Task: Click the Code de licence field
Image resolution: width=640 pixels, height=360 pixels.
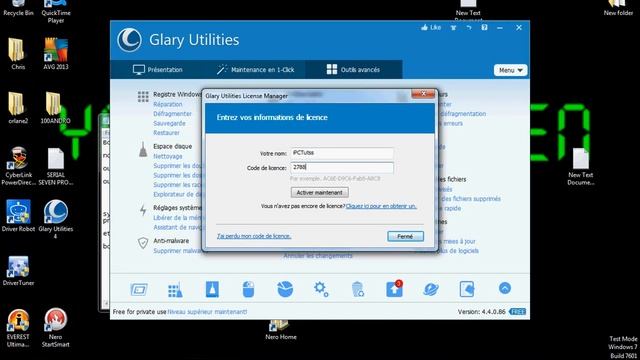Action: click(342, 167)
